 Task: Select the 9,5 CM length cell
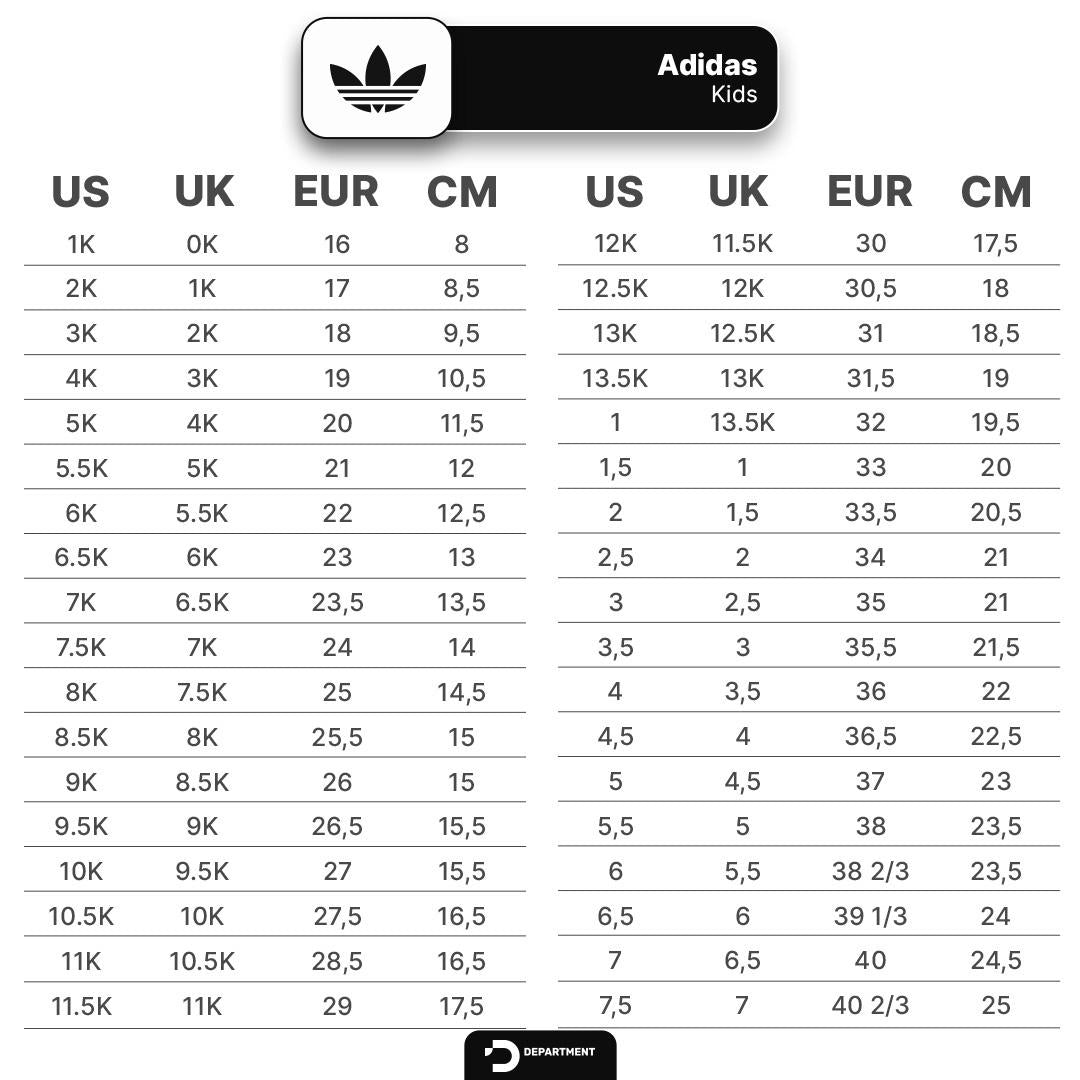tap(461, 334)
